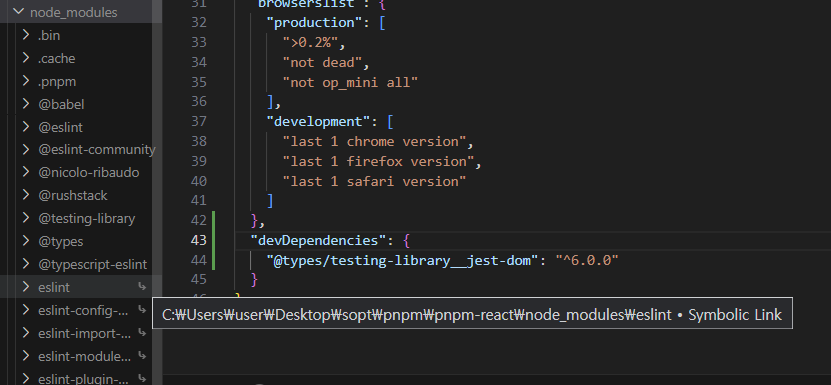Select the eslint folder label
The width and height of the screenshot is (831, 385).
(x=54, y=287)
